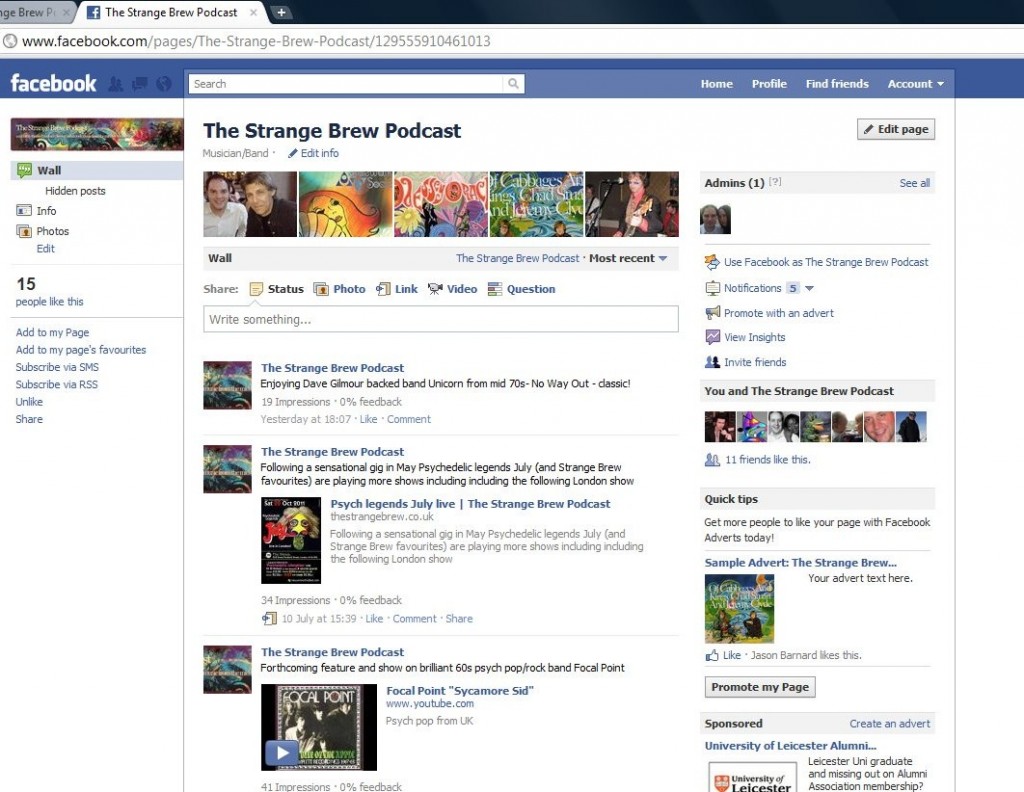Switch to The Strange Brew Podcast tab
This screenshot has width=1024, height=792.
(x=170, y=12)
